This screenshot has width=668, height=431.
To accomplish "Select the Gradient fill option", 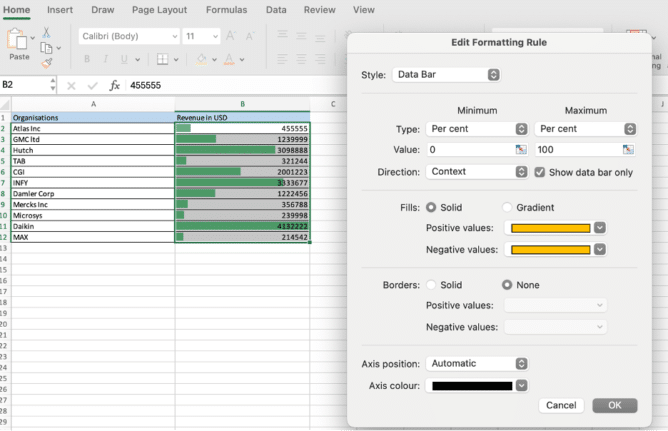I will point(507,207).
